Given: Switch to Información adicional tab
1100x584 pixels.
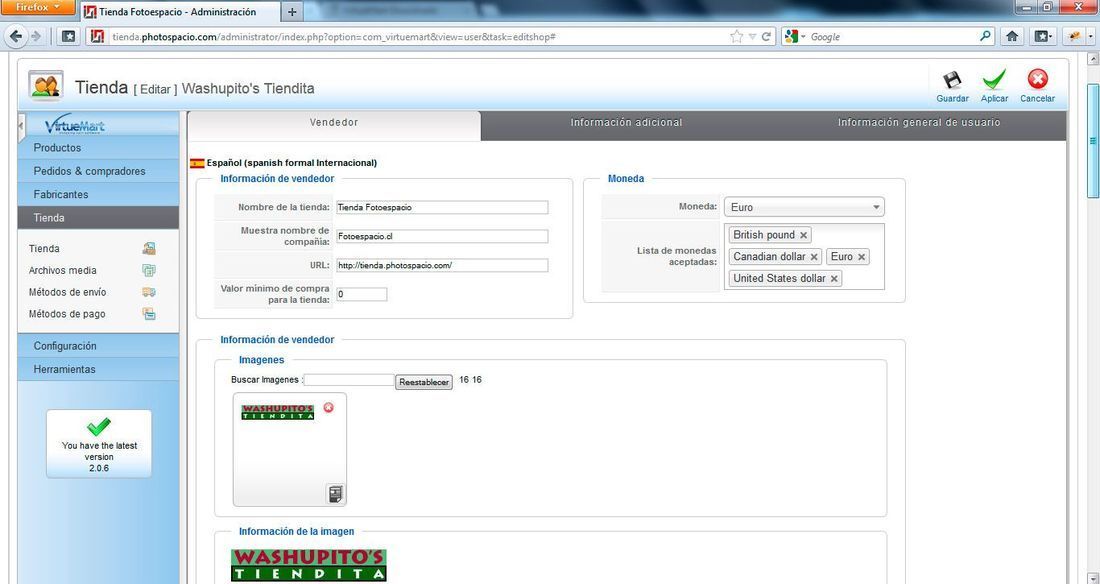Looking at the screenshot, I should (x=626, y=123).
